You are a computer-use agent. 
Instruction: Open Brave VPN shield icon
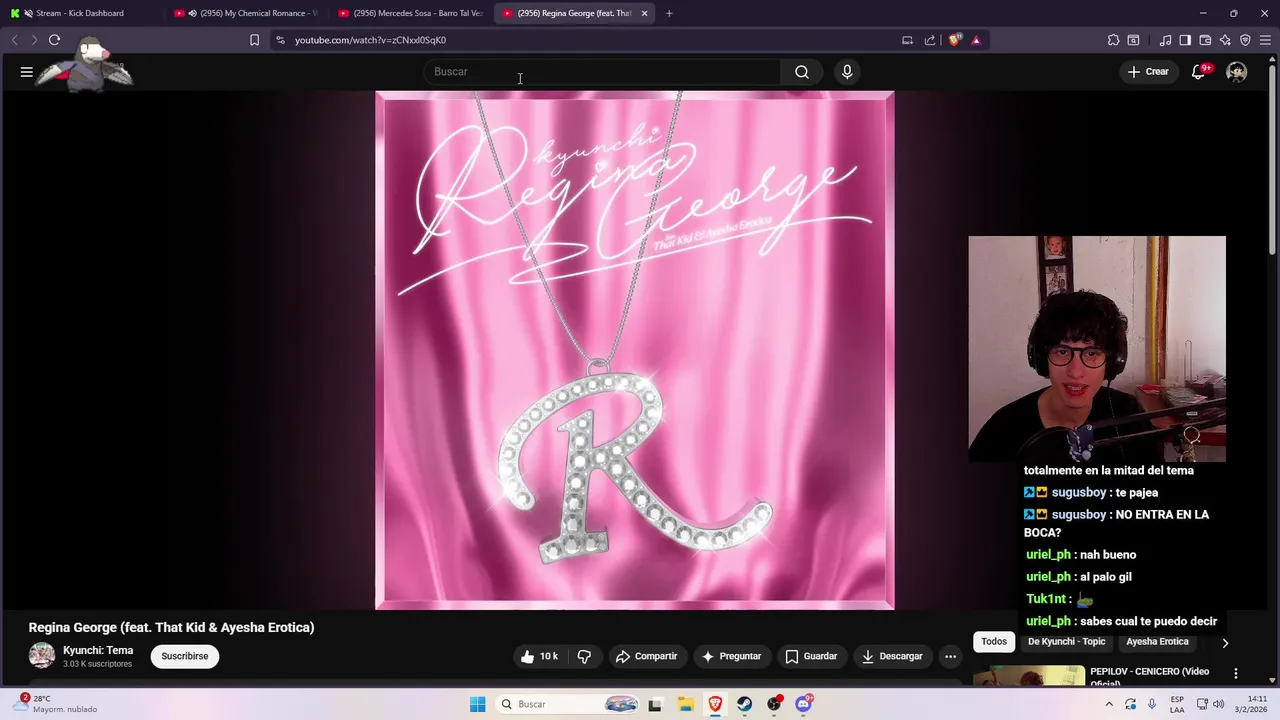click(1245, 40)
